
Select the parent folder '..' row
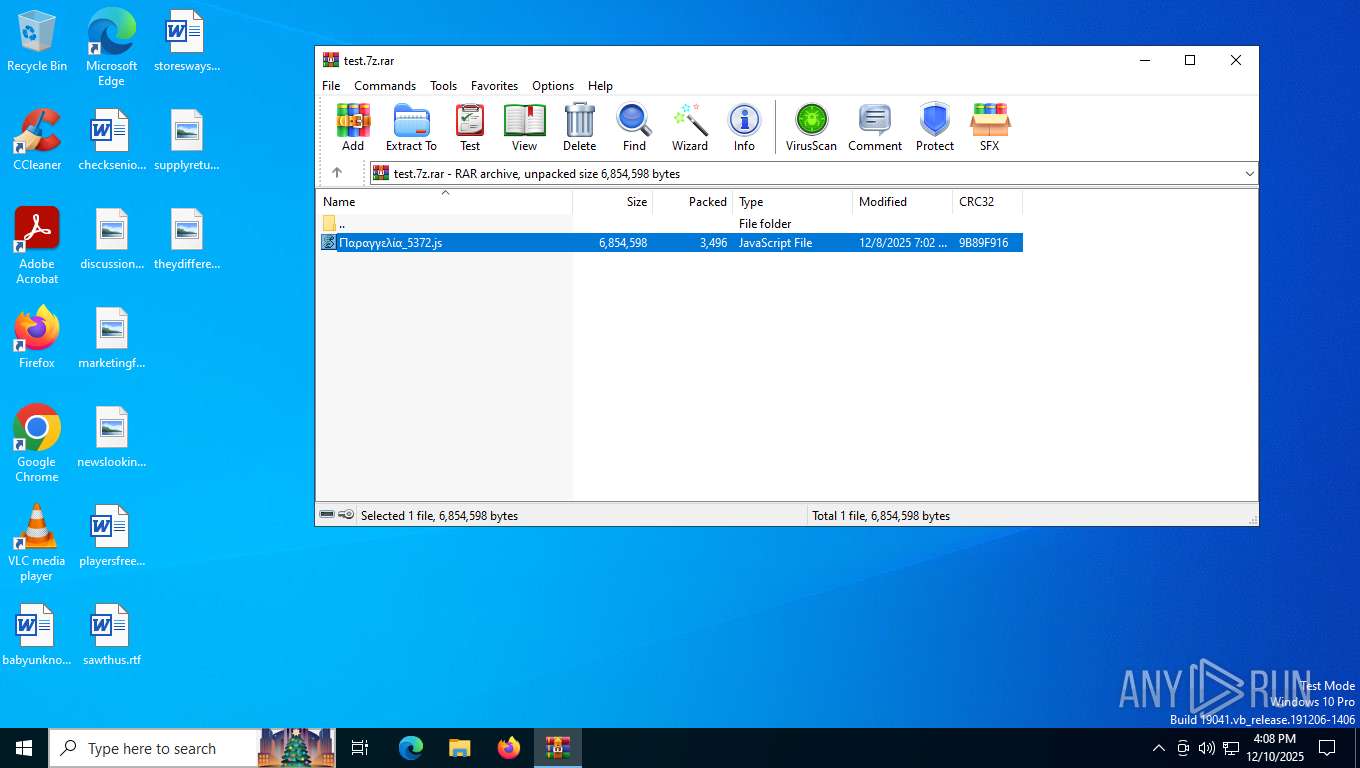point(671,224)
